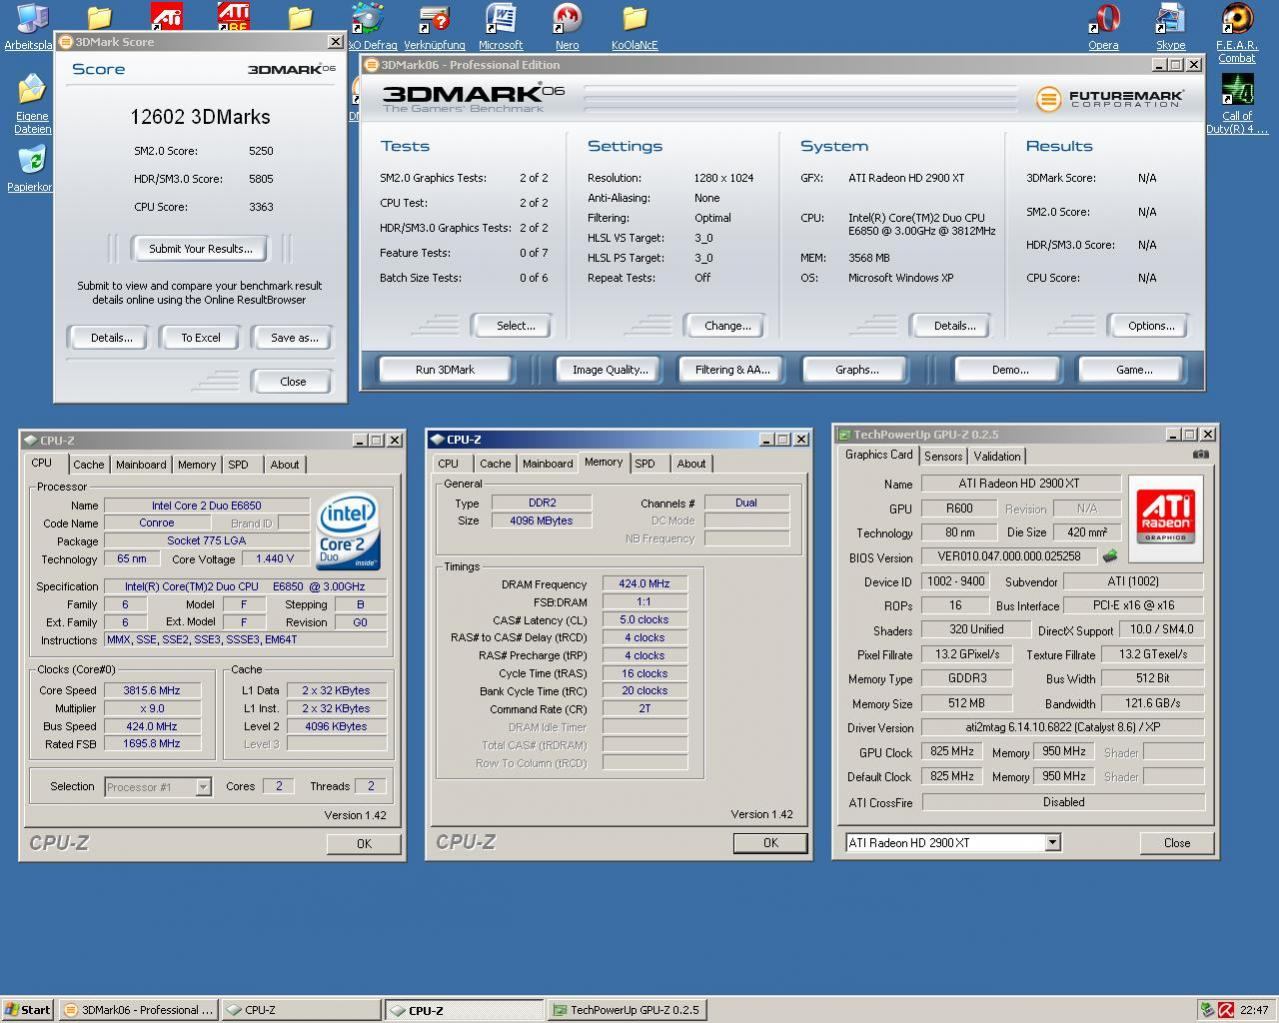Open the KoOlaNcE folder icon

coord(635,20)
